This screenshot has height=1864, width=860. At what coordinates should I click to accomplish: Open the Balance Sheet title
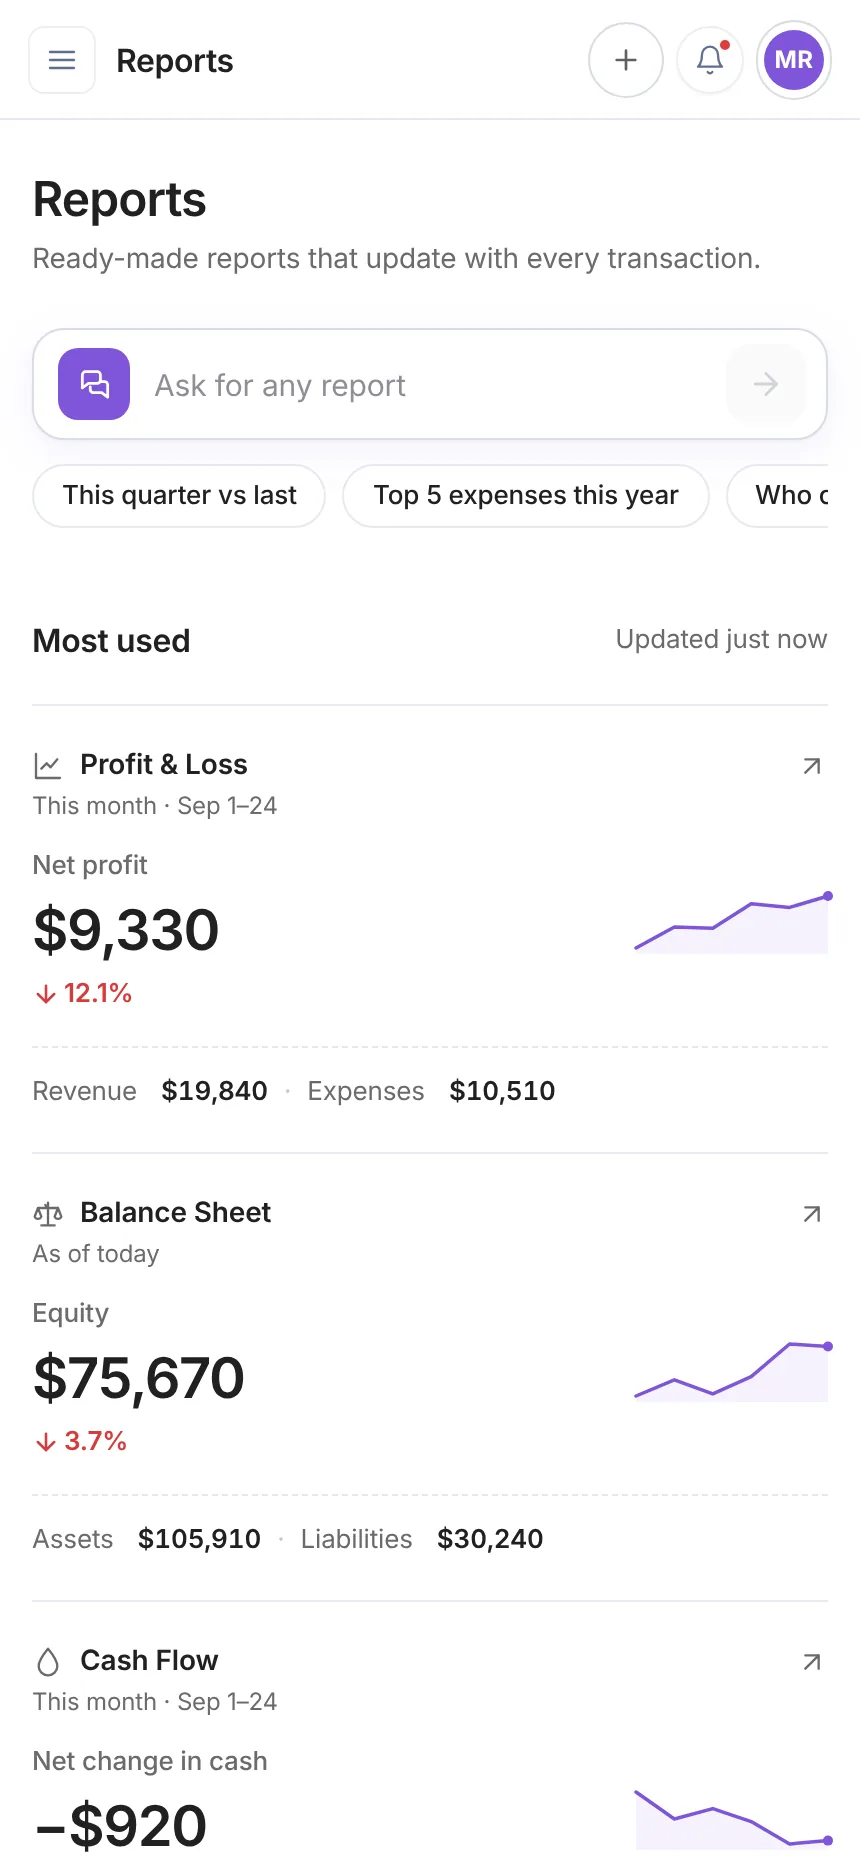click(176, 1212)
